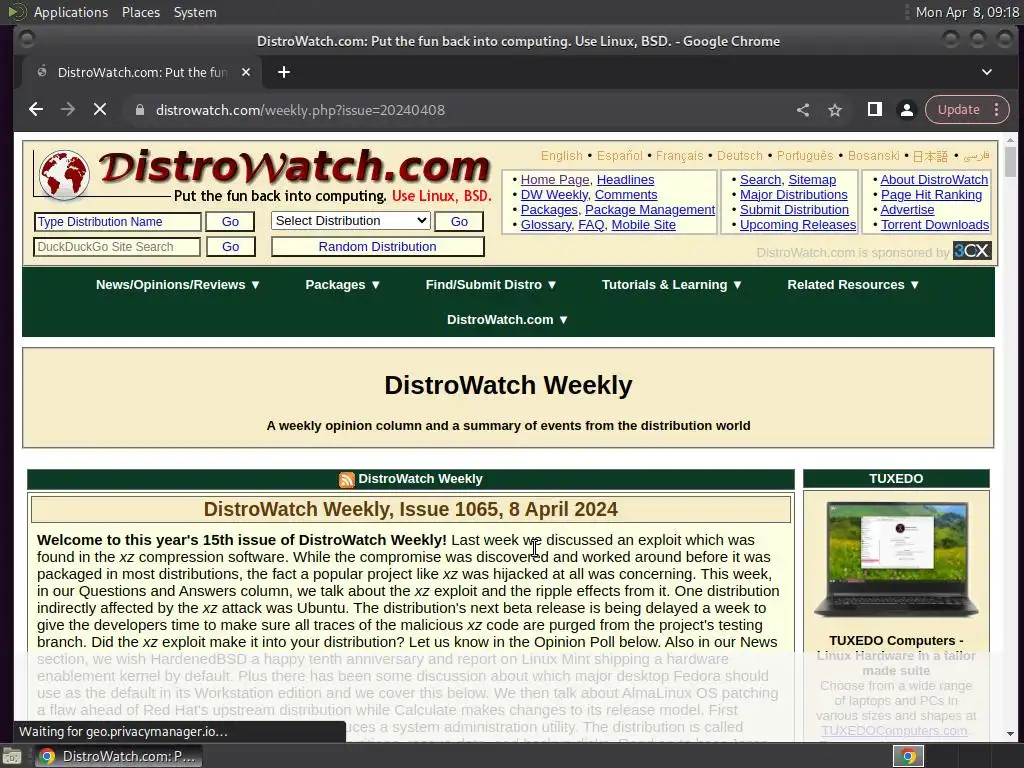Open the Submit Distribution link

pos(794,210)
